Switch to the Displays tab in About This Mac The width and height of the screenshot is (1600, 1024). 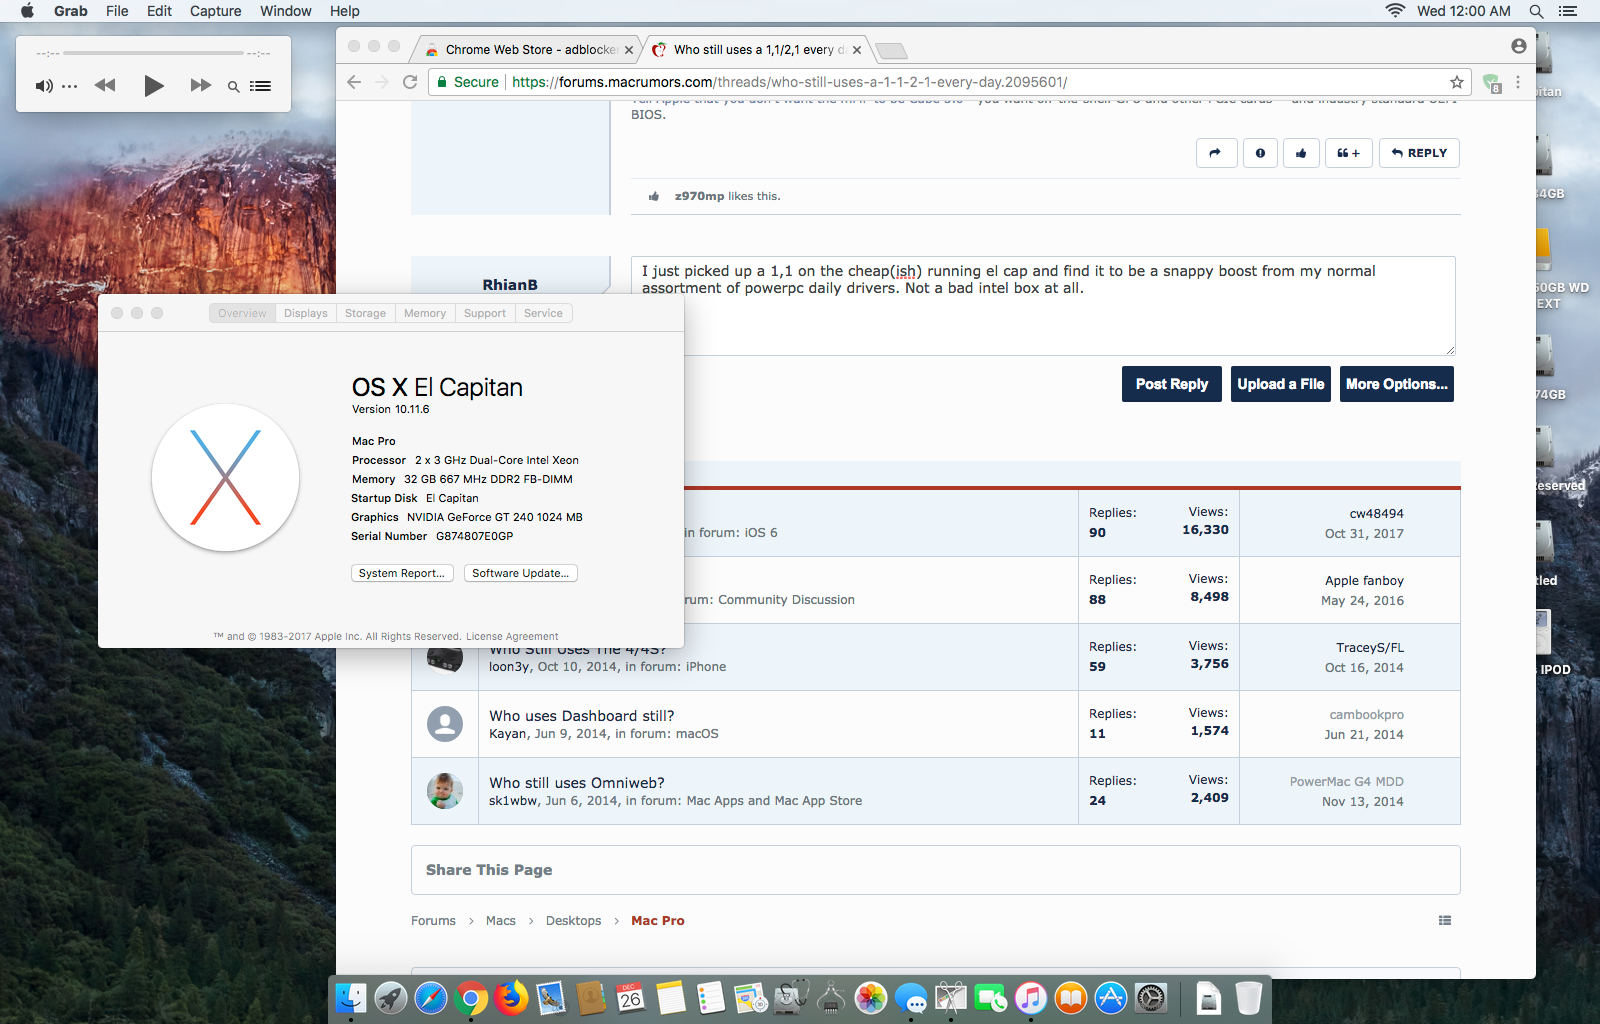pos(306,313)
